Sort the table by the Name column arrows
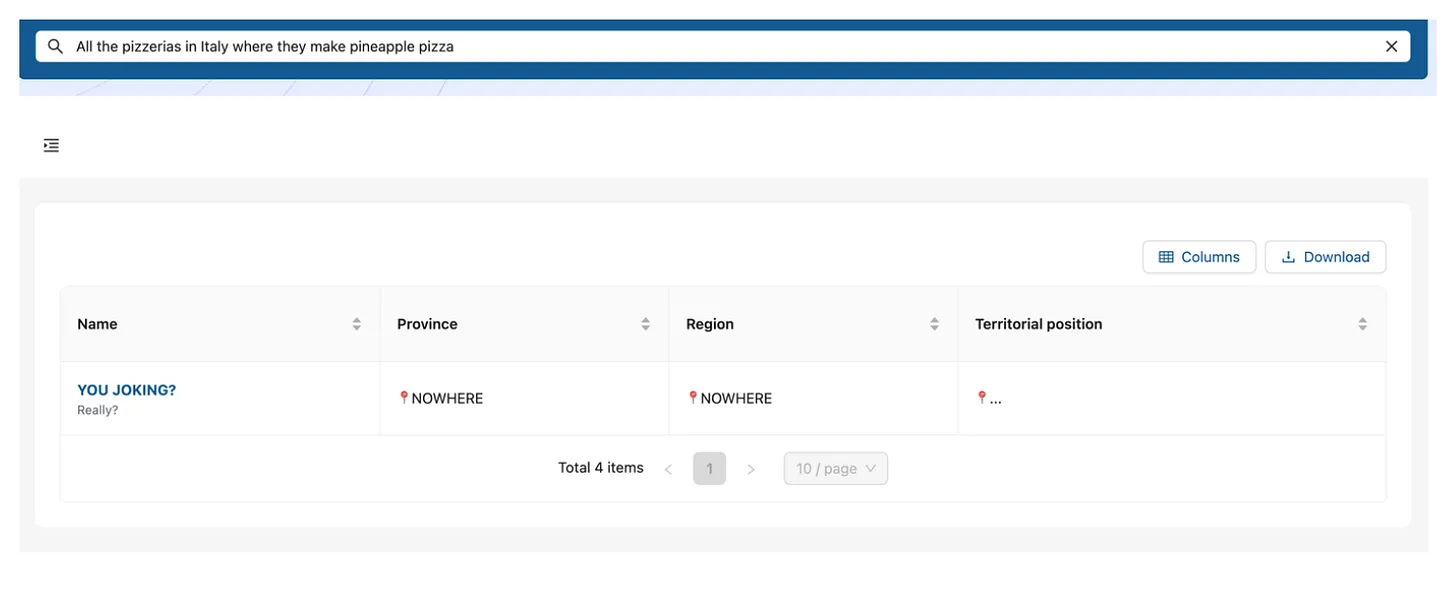Screen dimensions: 1456x615 (356, 324)
